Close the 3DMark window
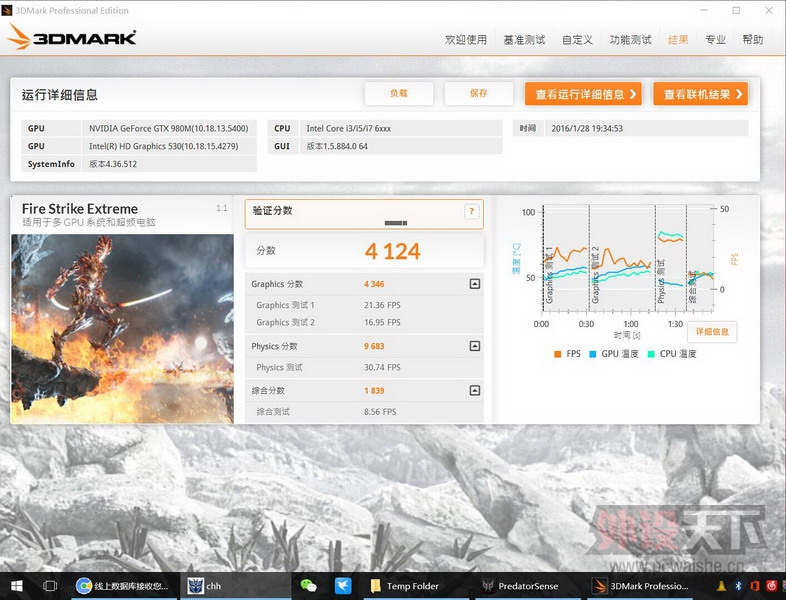The width and height of the screenshot is (786, 600). [x=769, y=10]
